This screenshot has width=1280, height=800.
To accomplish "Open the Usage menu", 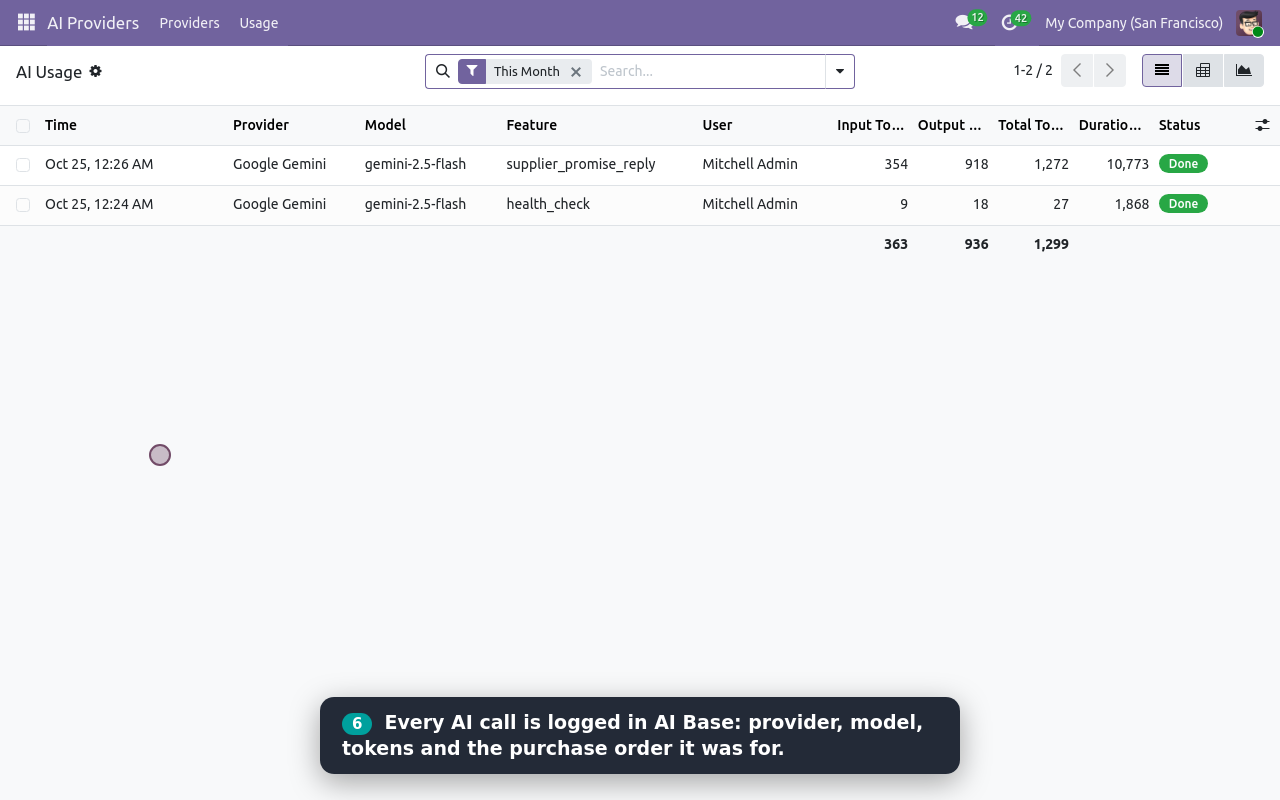I will (259, 22).
